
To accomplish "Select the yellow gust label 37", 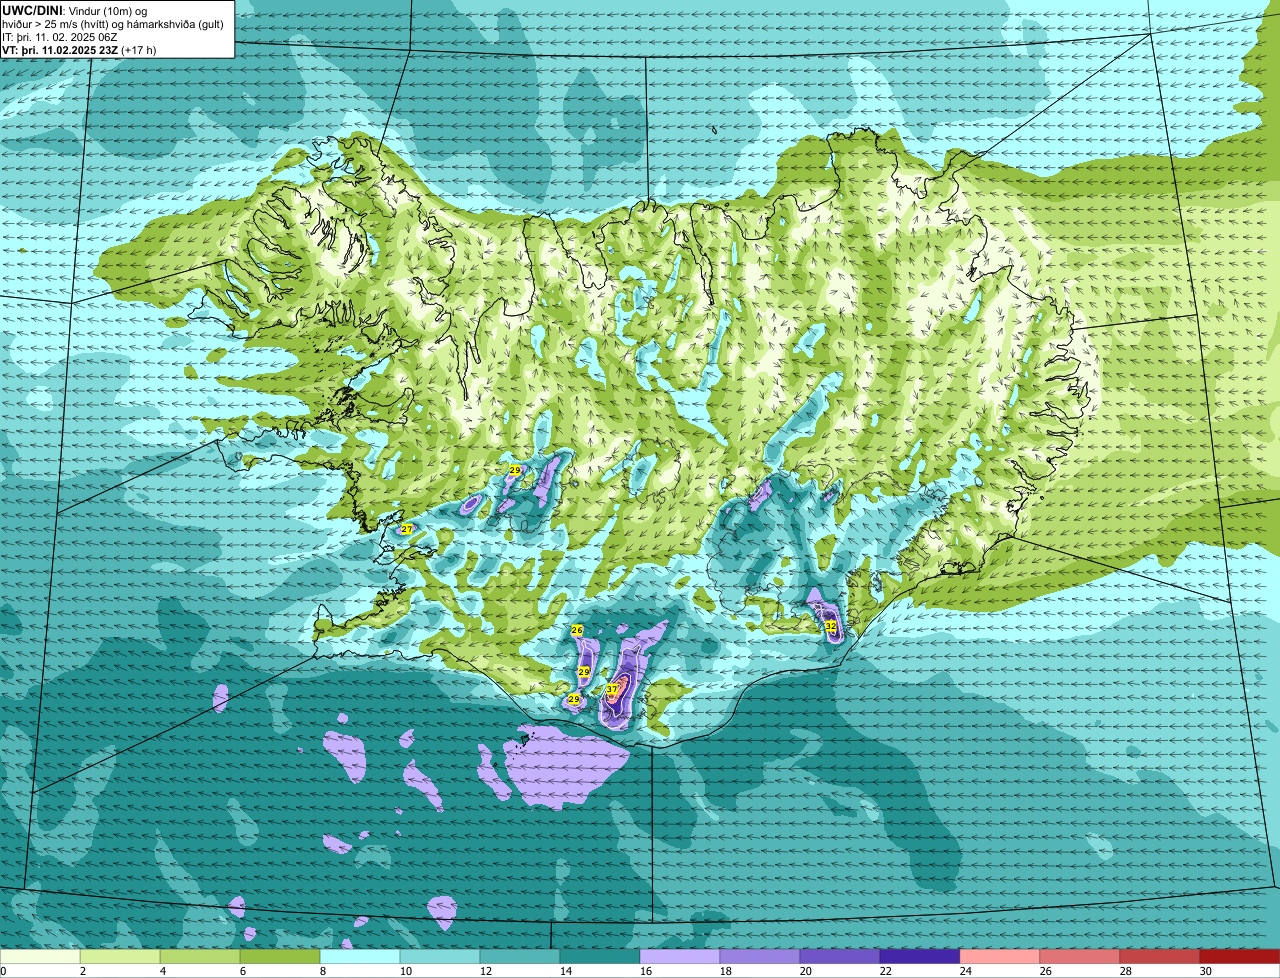I will click(612, 690).
